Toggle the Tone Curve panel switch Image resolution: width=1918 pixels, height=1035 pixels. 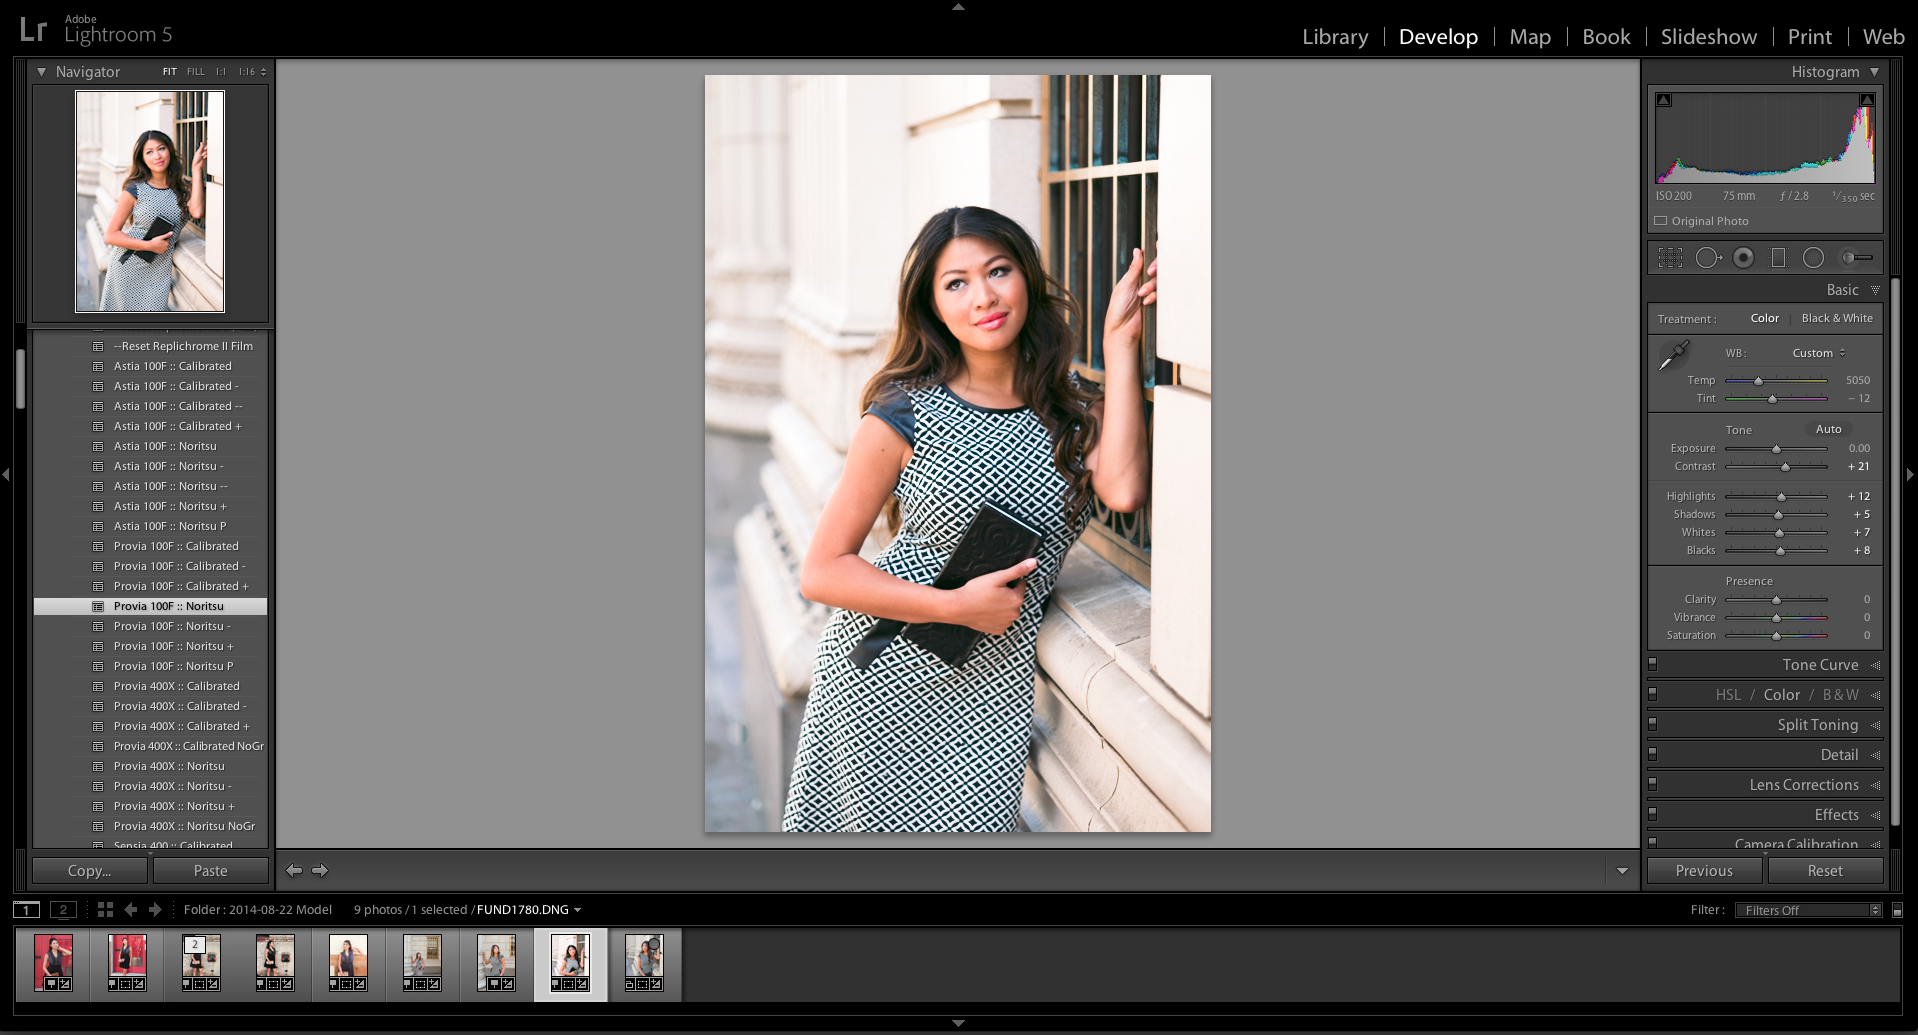(1653, 664)
